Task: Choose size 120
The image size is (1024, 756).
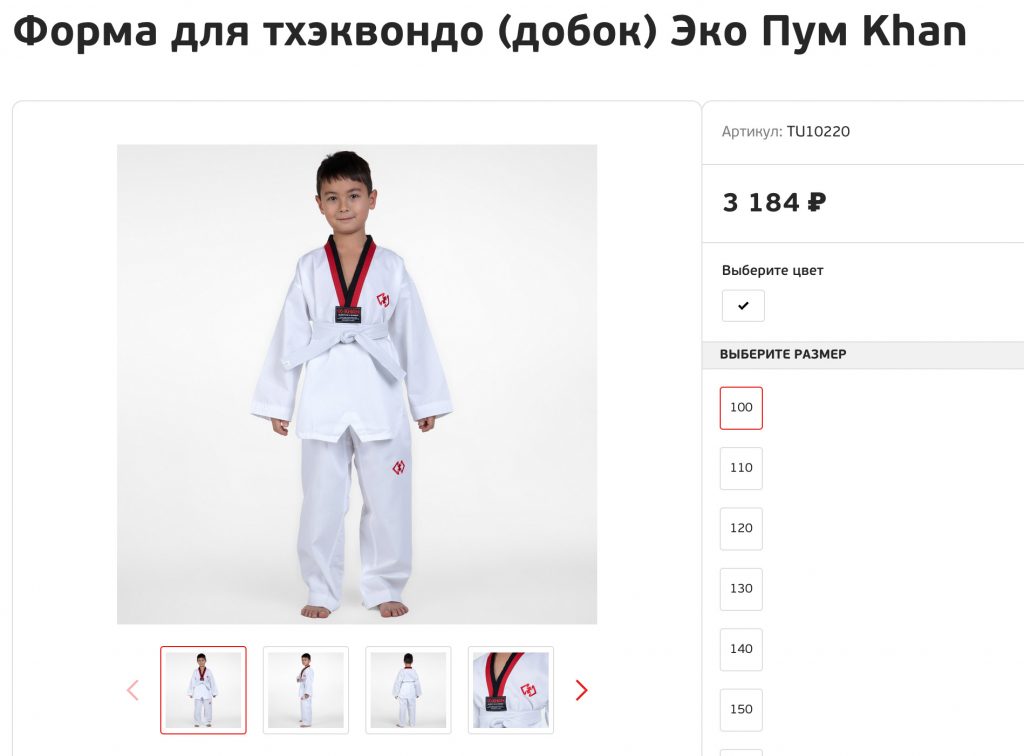Action: 741,529
